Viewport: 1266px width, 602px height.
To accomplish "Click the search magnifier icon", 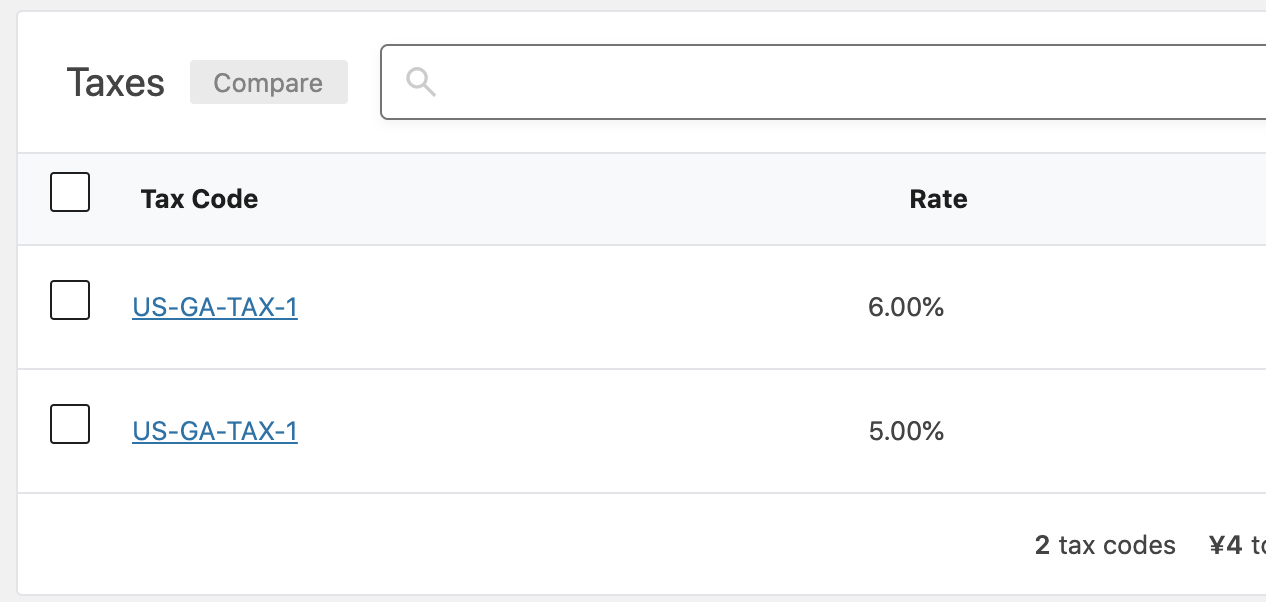I will [420, 81].
